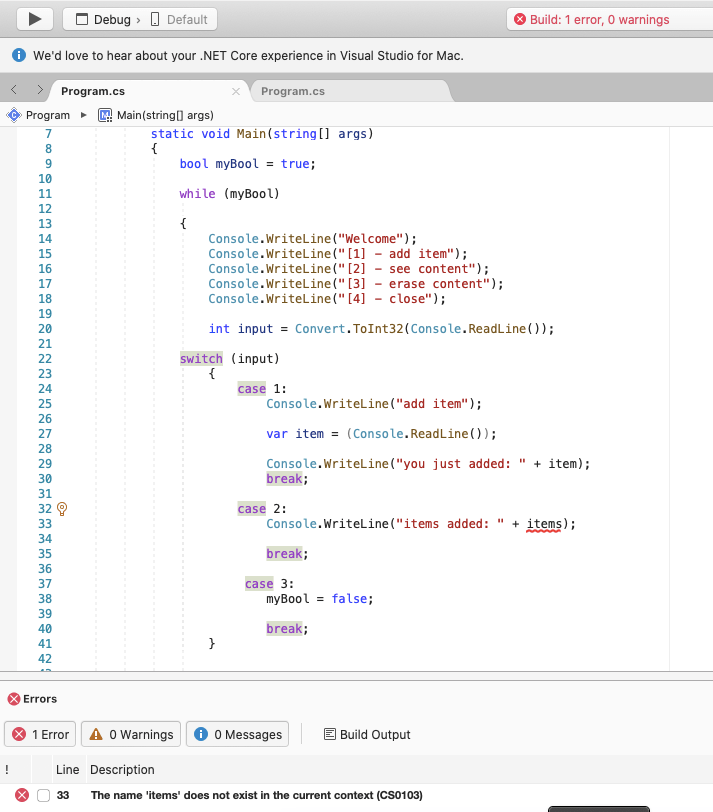Click the Errors panel title
Screen dimensions: 713x812
[40, 699]
